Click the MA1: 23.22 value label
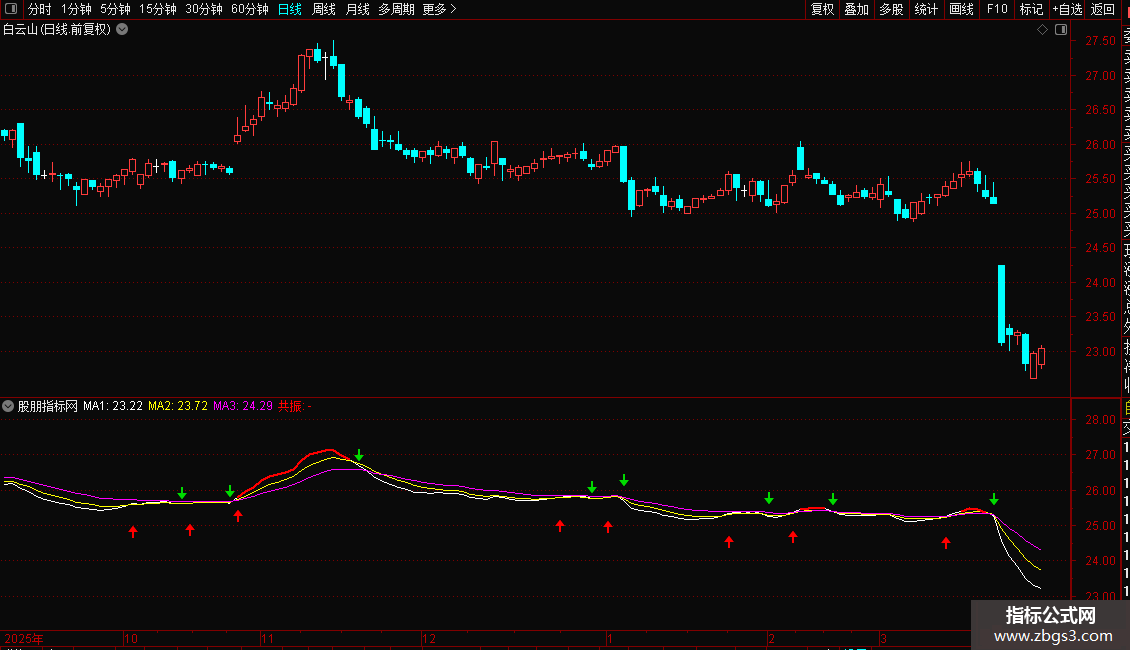Screen dimensions: 1130x650 point(112,406)
